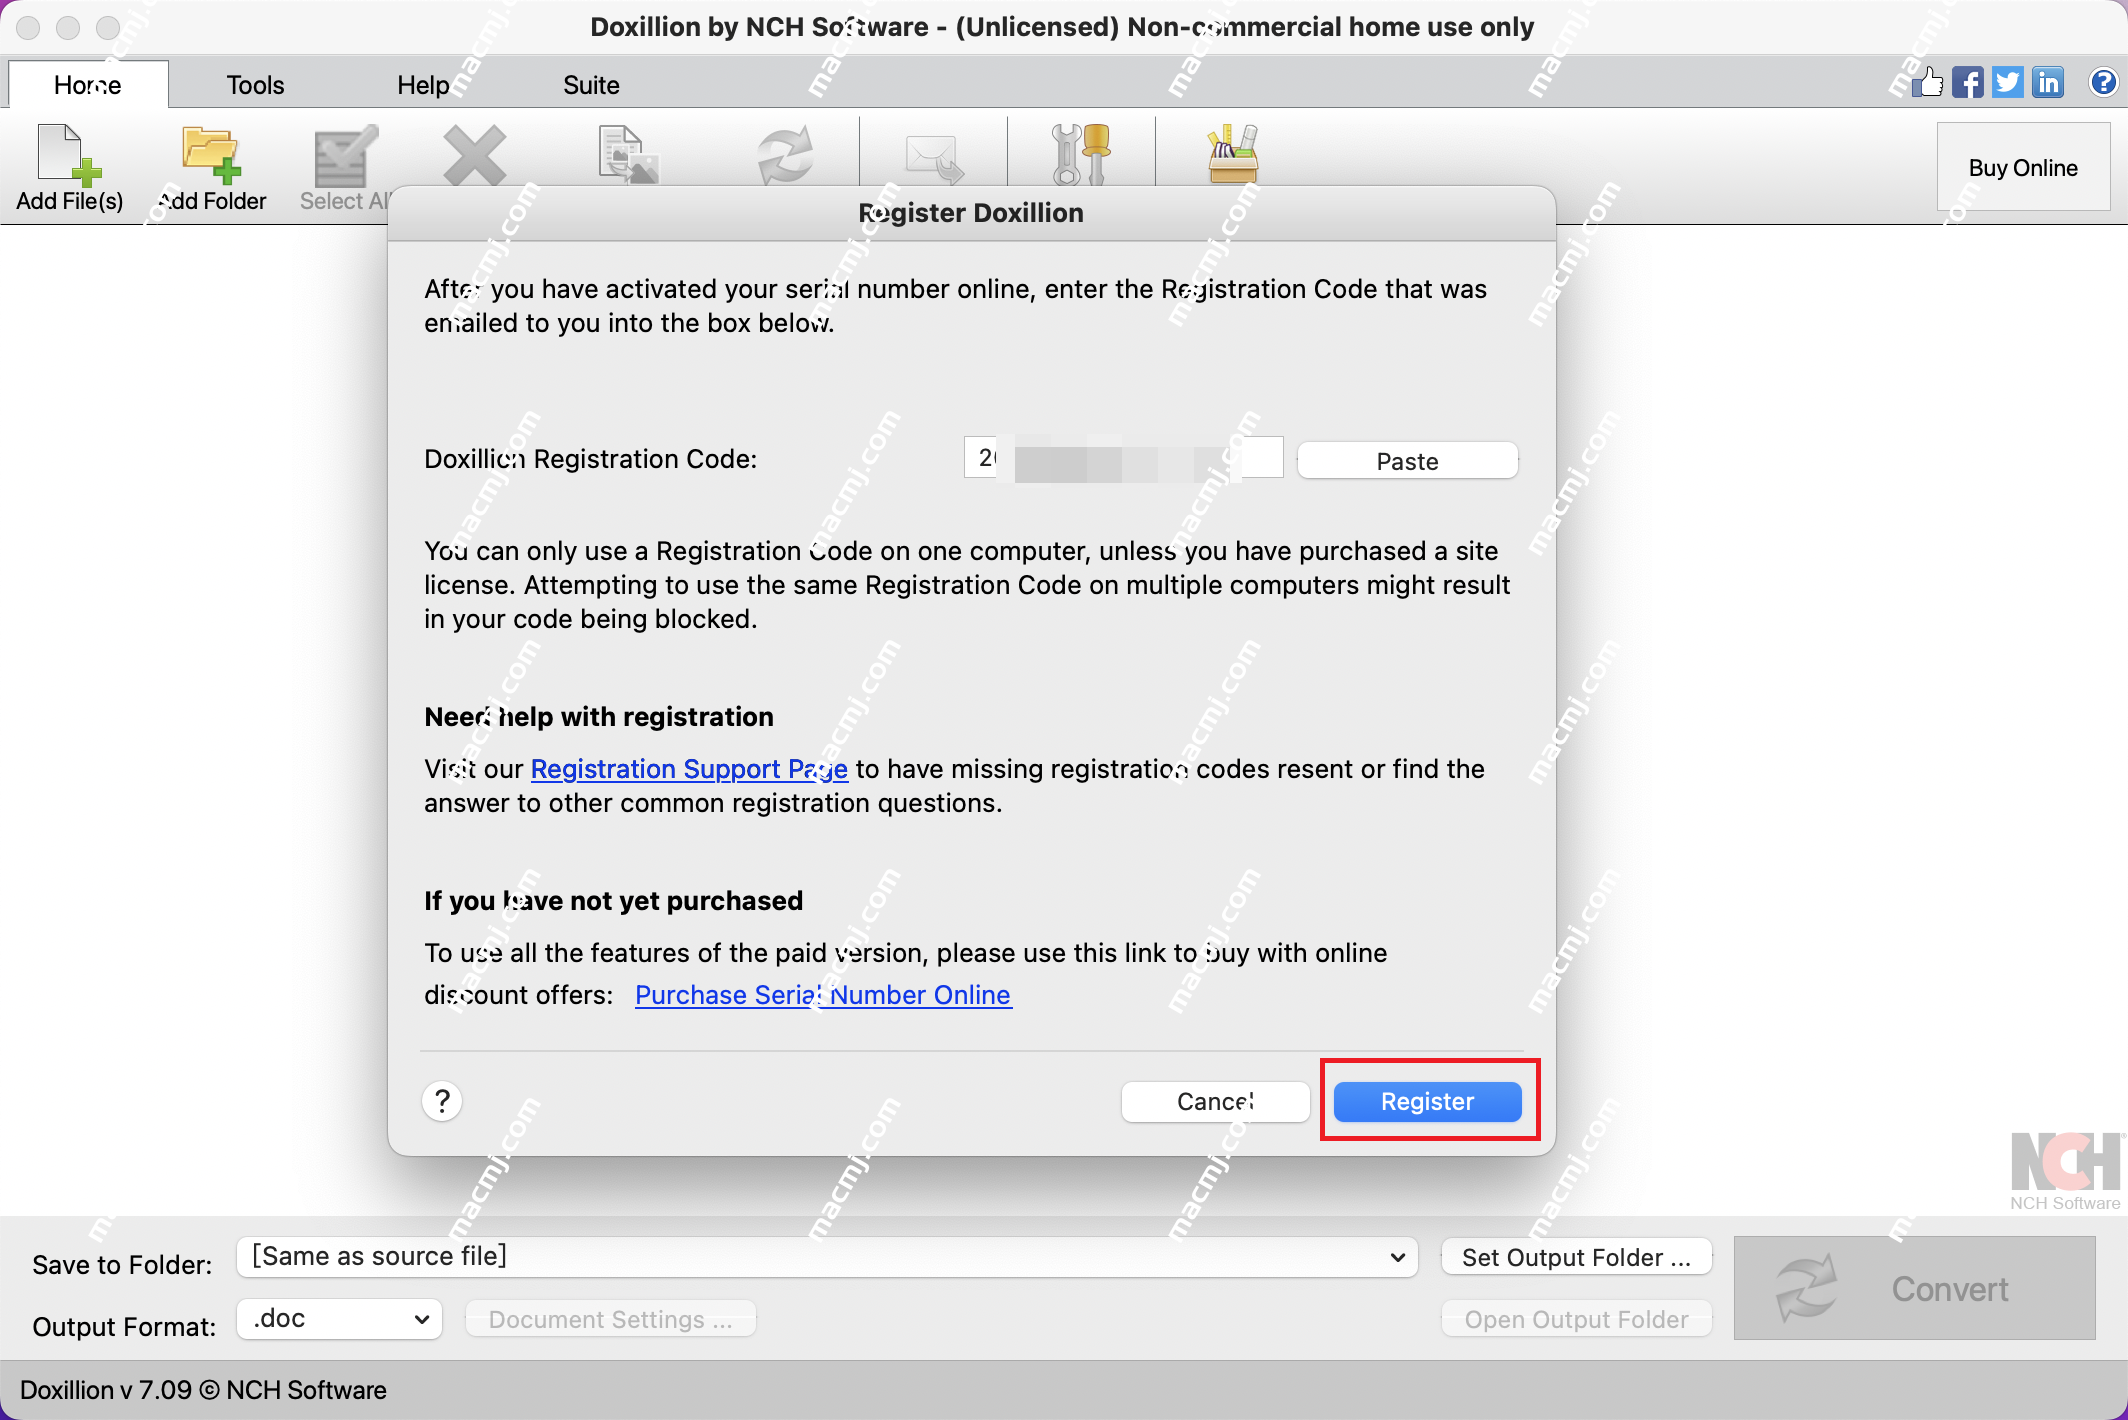Click the Document Settings button
2128x1420 pixels.
pyautogui.click(x=610, y=1319)
